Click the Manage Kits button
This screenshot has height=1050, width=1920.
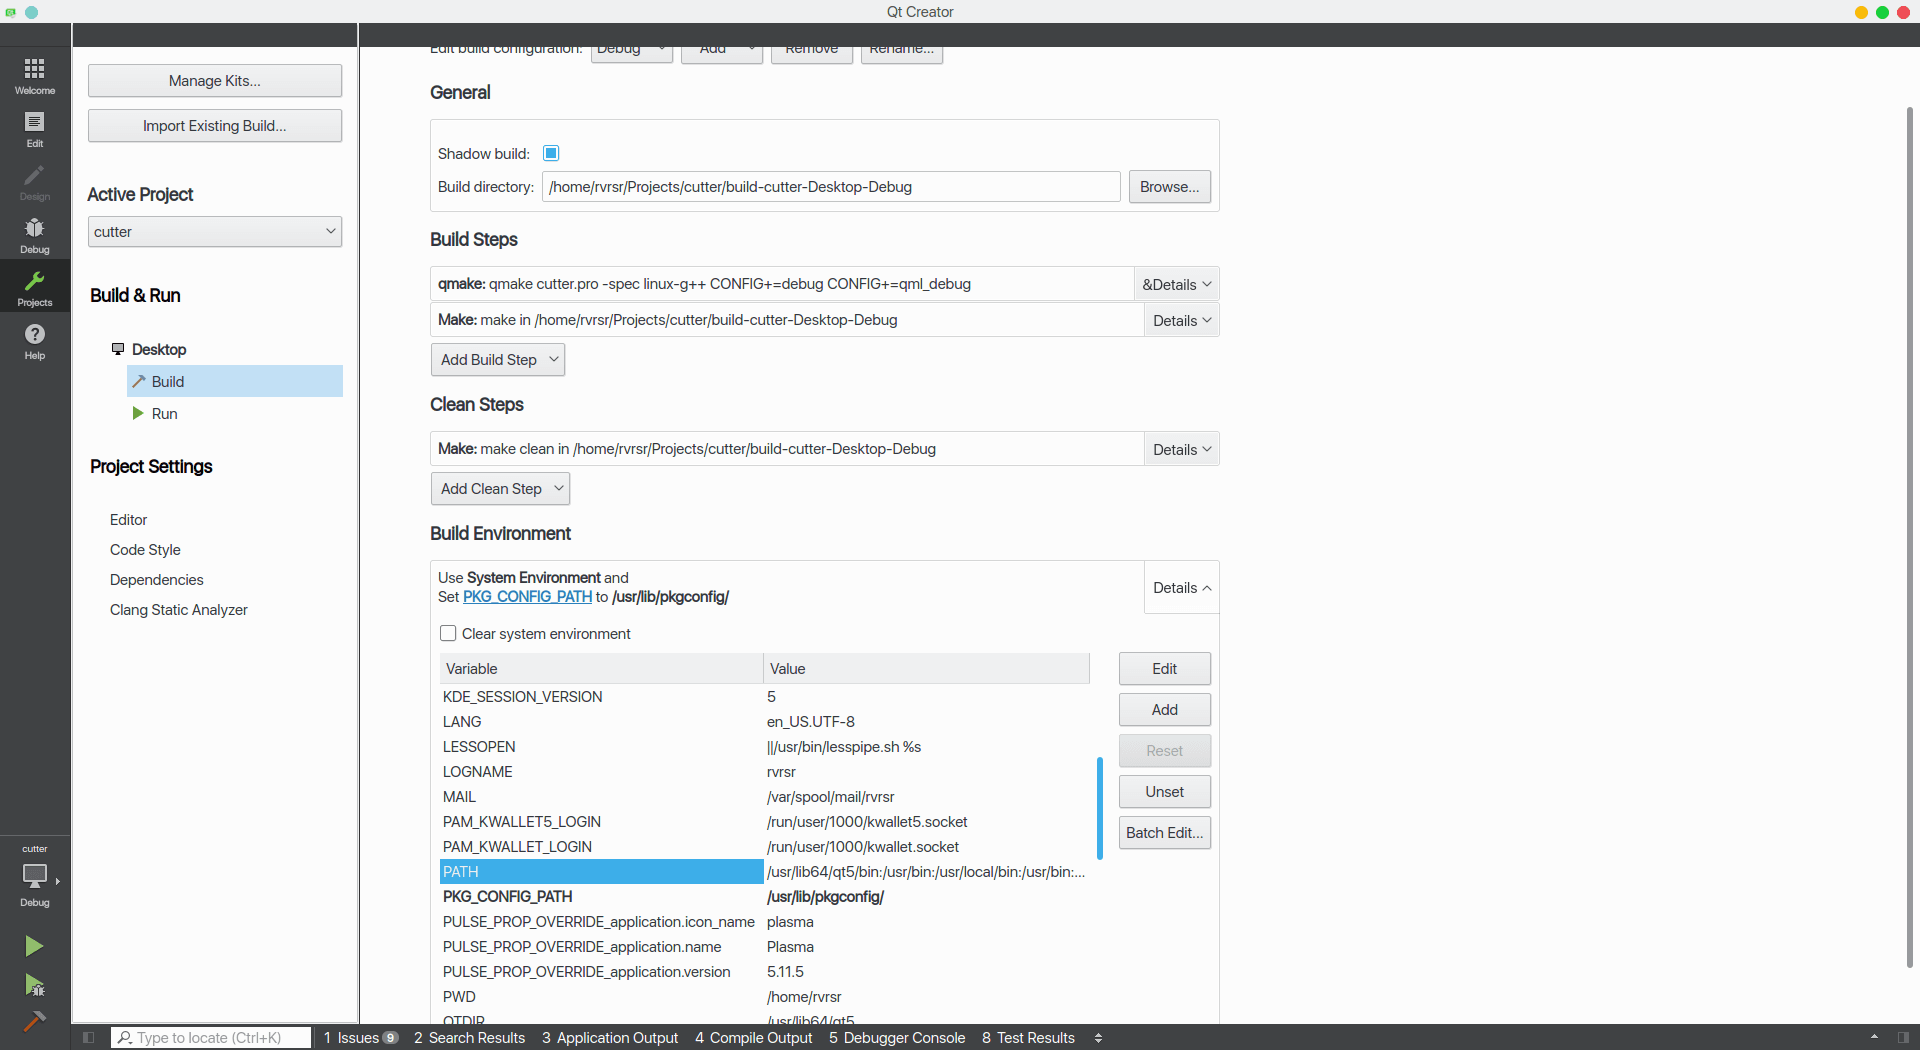pyautogui.click(x=215, y=81)
